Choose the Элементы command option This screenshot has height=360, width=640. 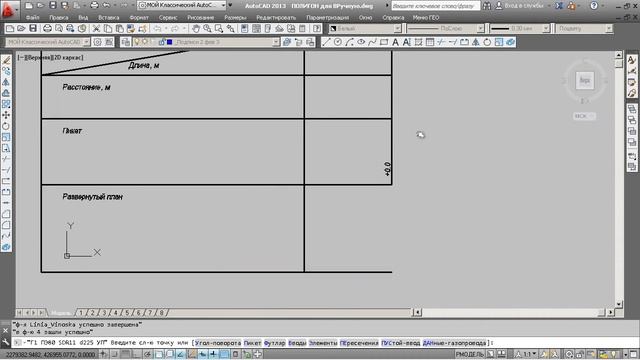pyautogui.click(x=322, y=343)
